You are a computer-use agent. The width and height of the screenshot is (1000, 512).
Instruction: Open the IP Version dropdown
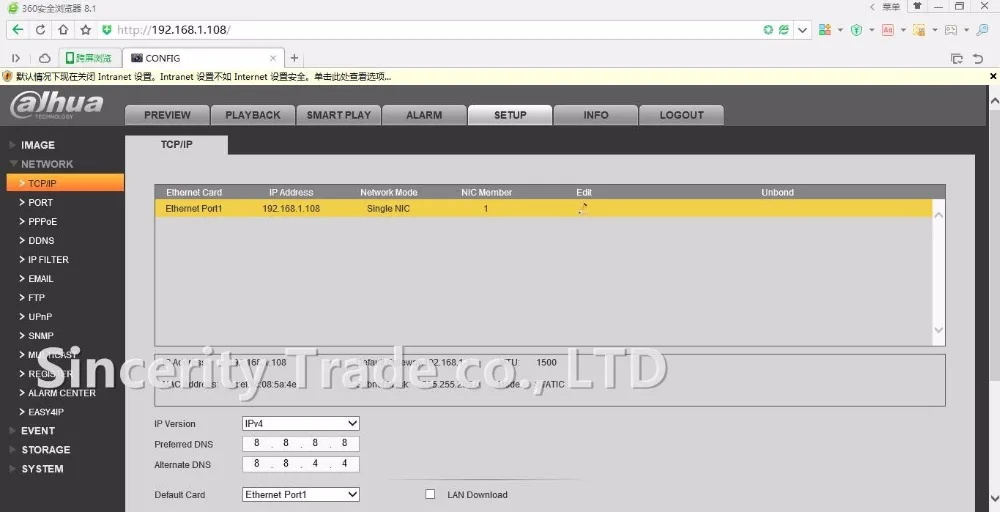coord(300,423)
